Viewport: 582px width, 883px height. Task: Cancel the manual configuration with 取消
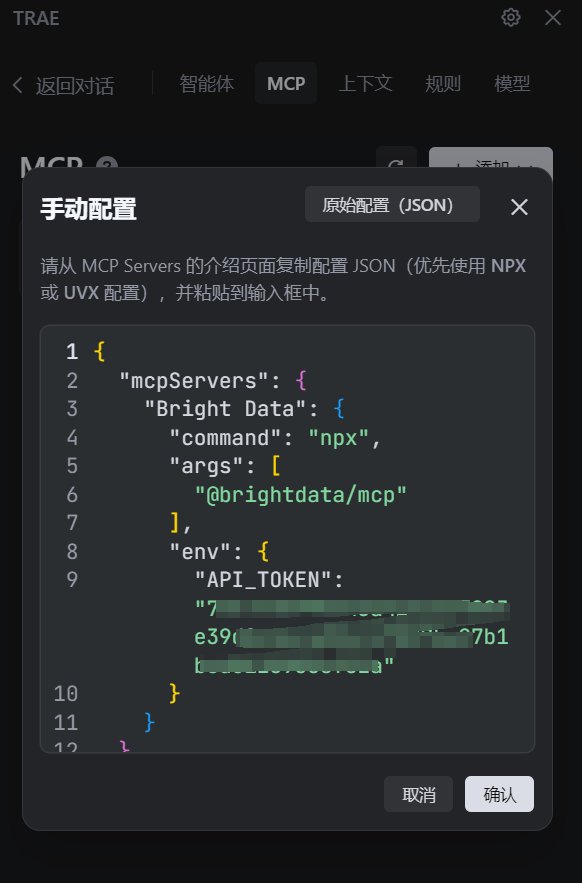coord(419,794)
